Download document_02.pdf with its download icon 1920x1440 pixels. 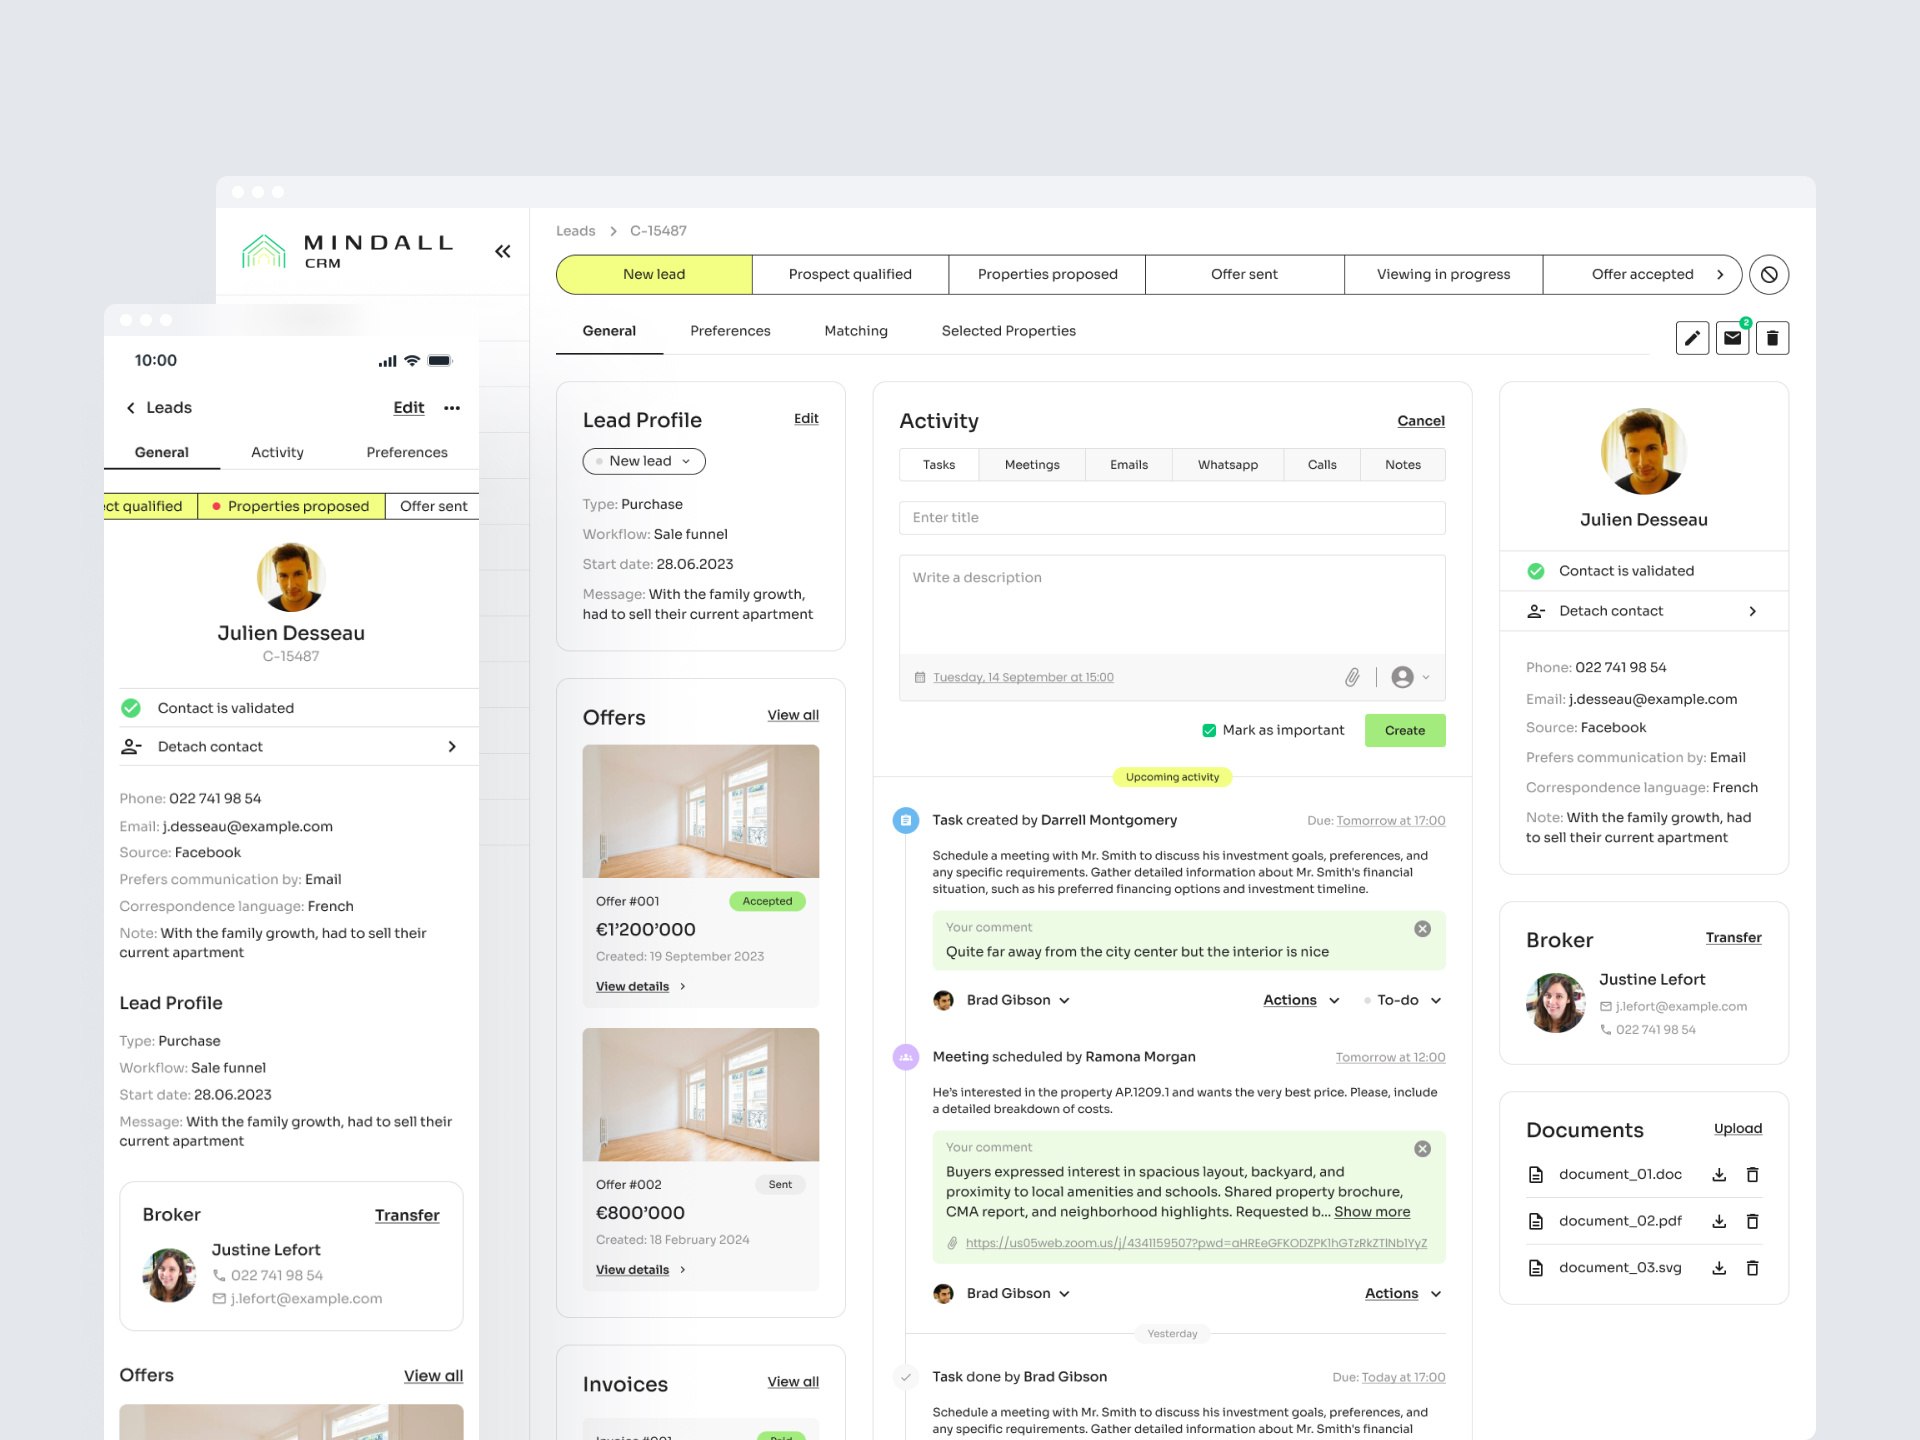tap(1719, 1221)
